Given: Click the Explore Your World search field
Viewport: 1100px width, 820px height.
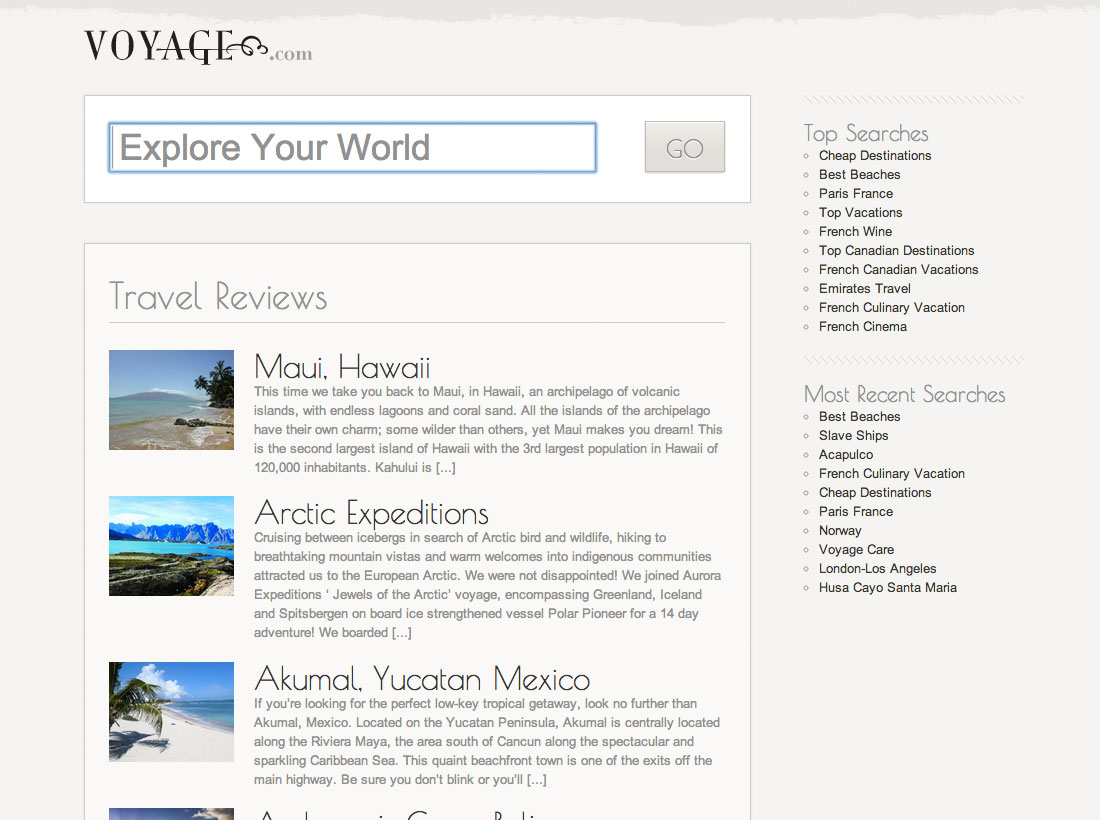Looking at the screenshot, I should [x=352, y=148].
